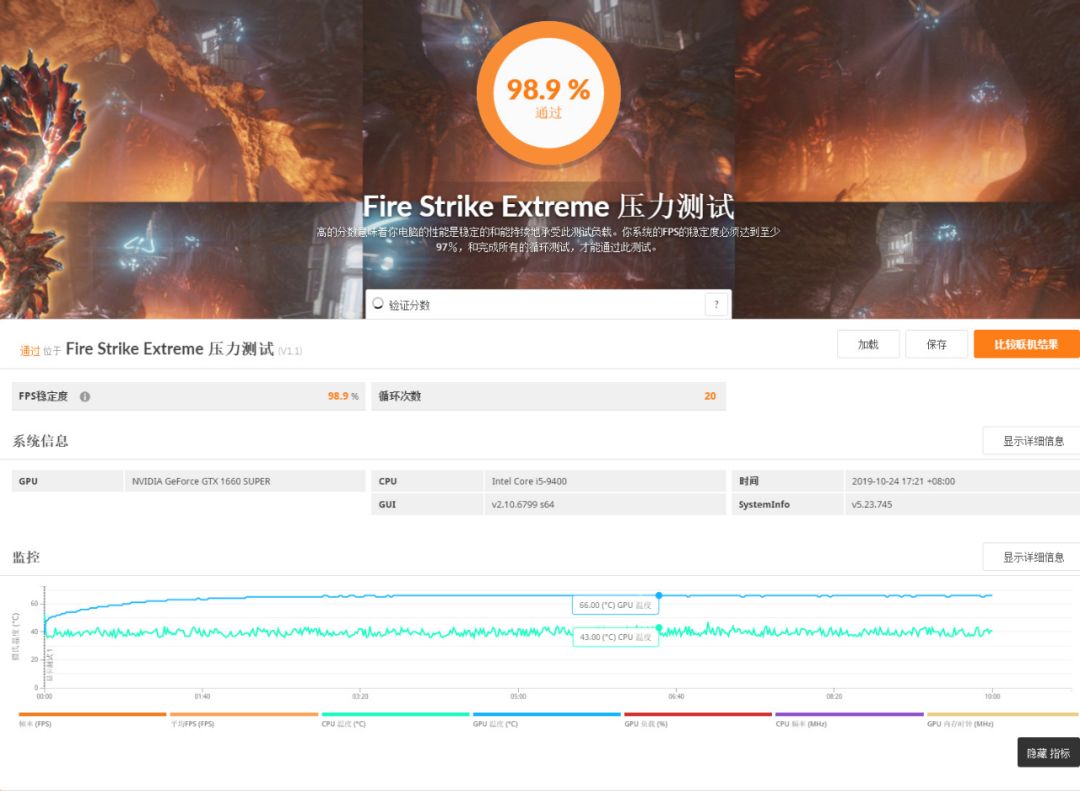Click the 系统信息 section heading
The height and width of the screenshot is (791, 1080).
click(41, 441)
